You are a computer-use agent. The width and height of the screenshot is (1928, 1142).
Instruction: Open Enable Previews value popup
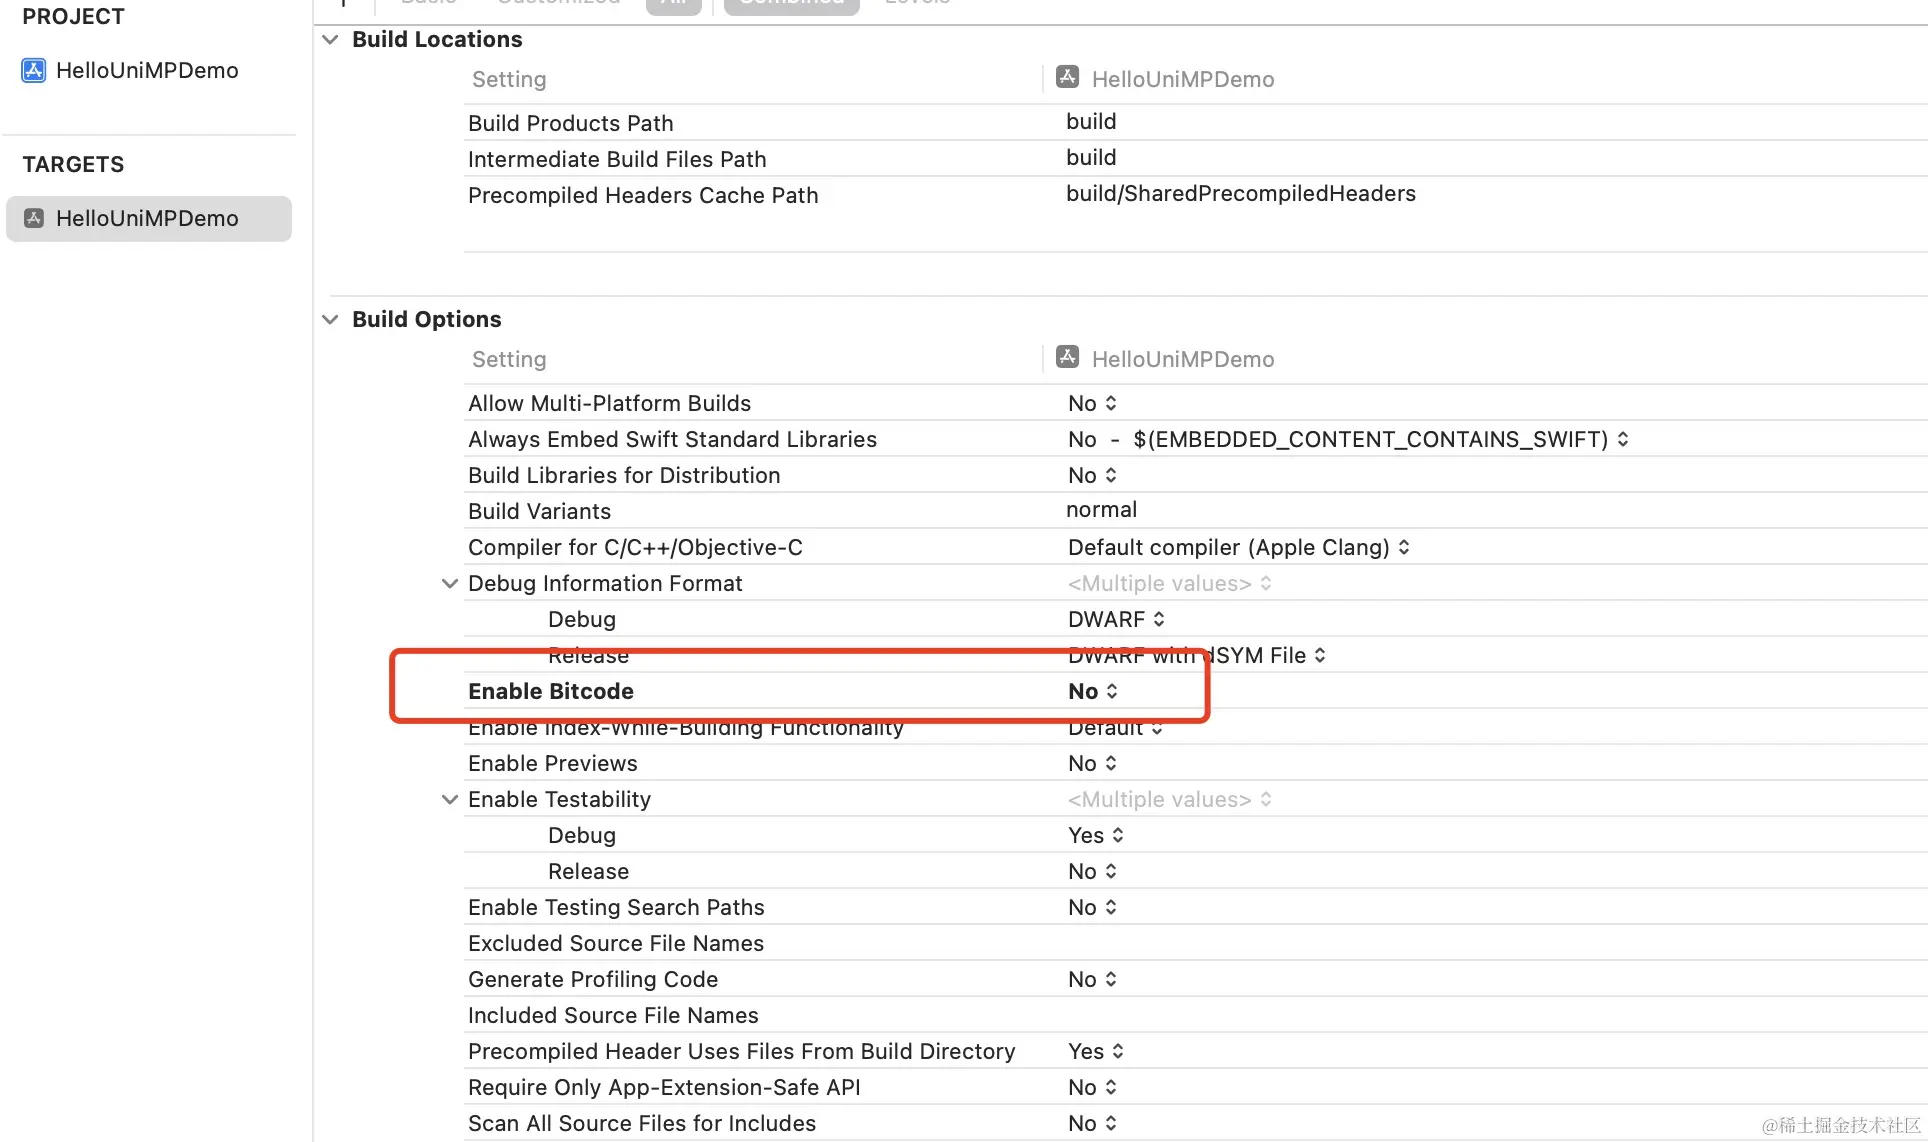pos(1092,763)
